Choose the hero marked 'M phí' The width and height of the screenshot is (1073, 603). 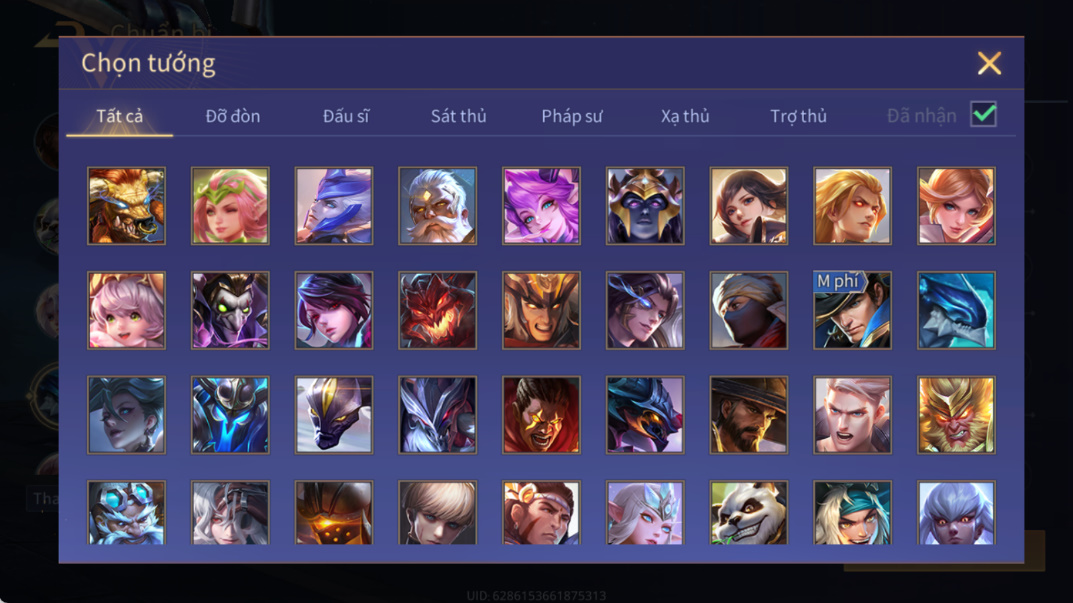click(x=852, y=310)
